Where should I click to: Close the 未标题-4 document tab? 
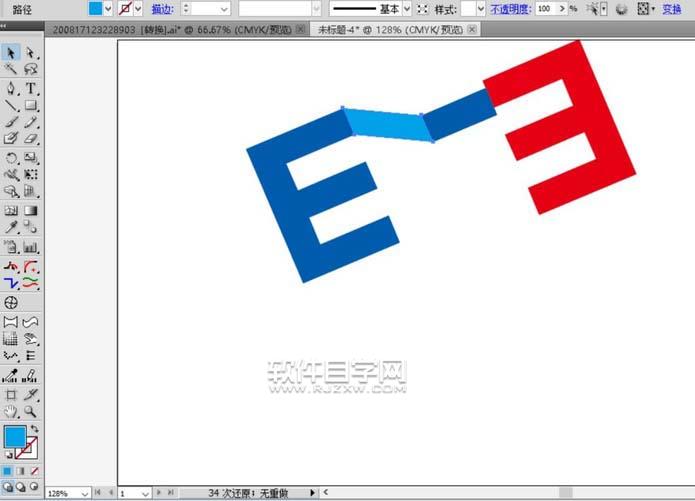point(472,29)
